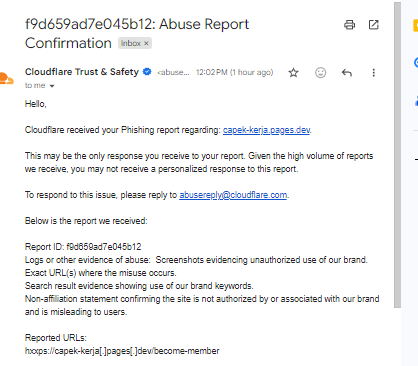Open the Contacts icon in side panel
This screenshot has width=418, height=366.
(x=416, y=101)
